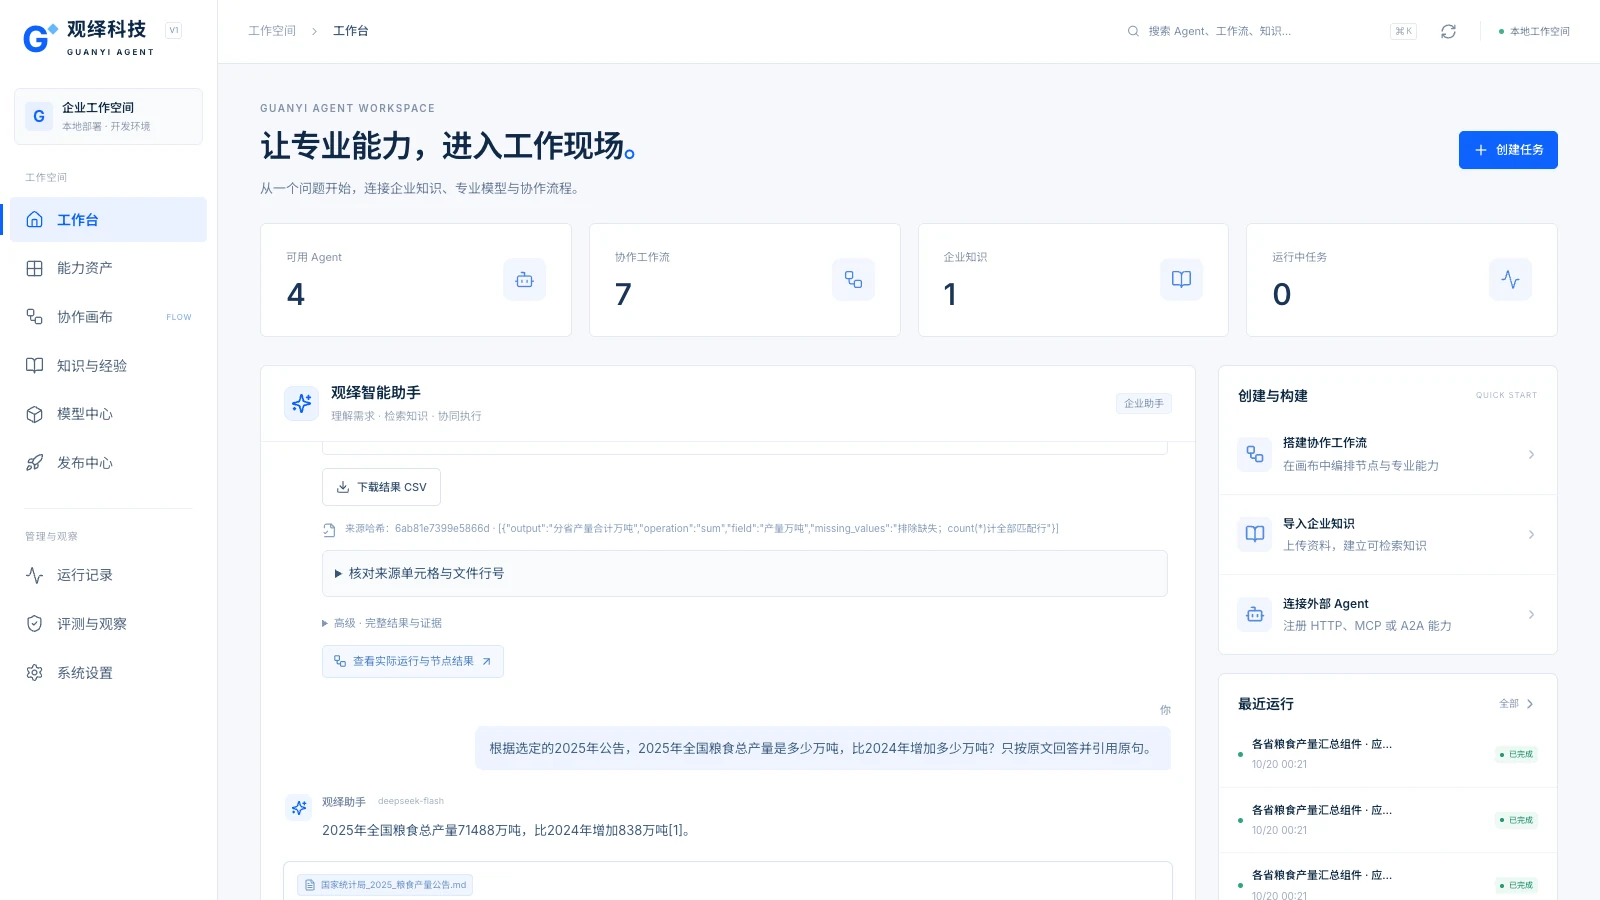Click the refresh icon in top bar
The width and height of the screenshot is (1600, 900).
(1448, 31)
